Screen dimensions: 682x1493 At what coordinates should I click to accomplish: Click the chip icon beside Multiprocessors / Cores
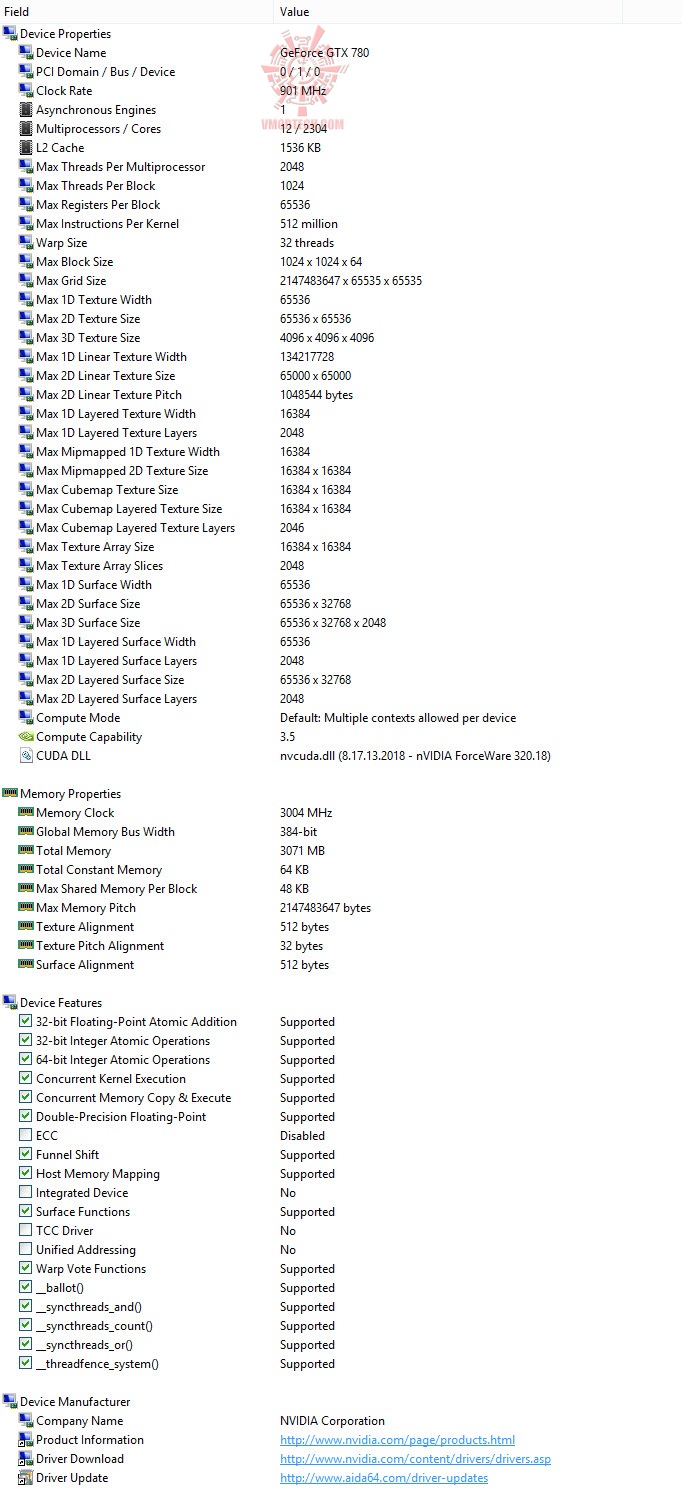26,129
